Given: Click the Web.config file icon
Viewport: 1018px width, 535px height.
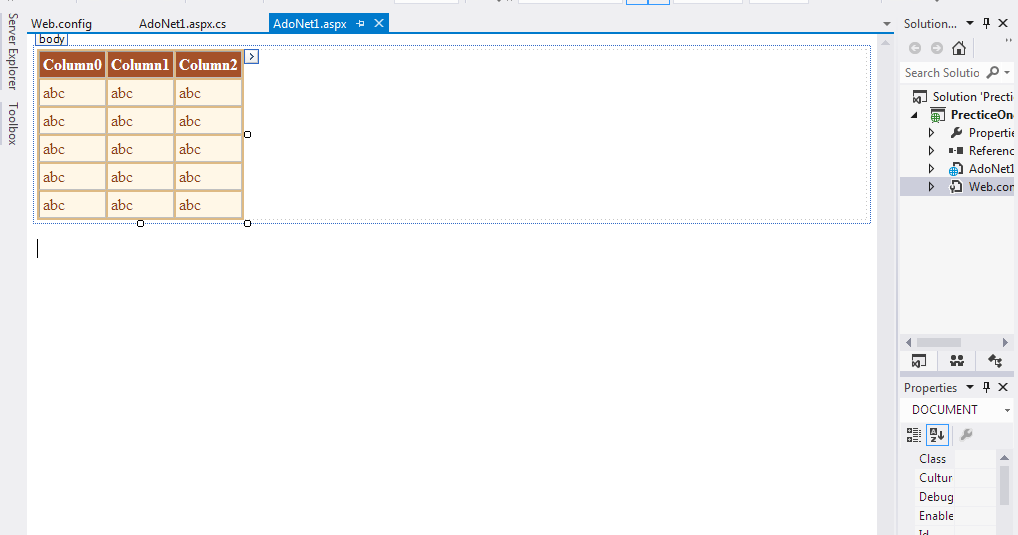Looking at the screenshot, I should click(956, 186).
